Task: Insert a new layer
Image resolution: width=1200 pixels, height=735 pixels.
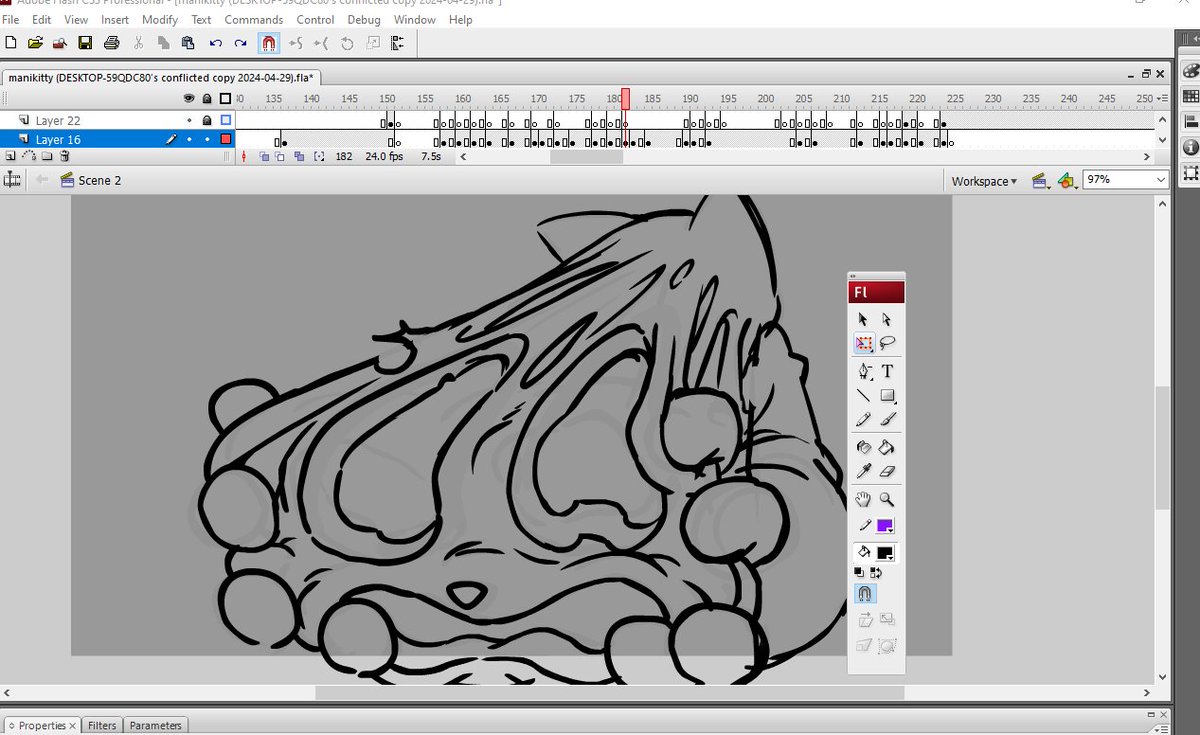Action: (x=10, y=156)
